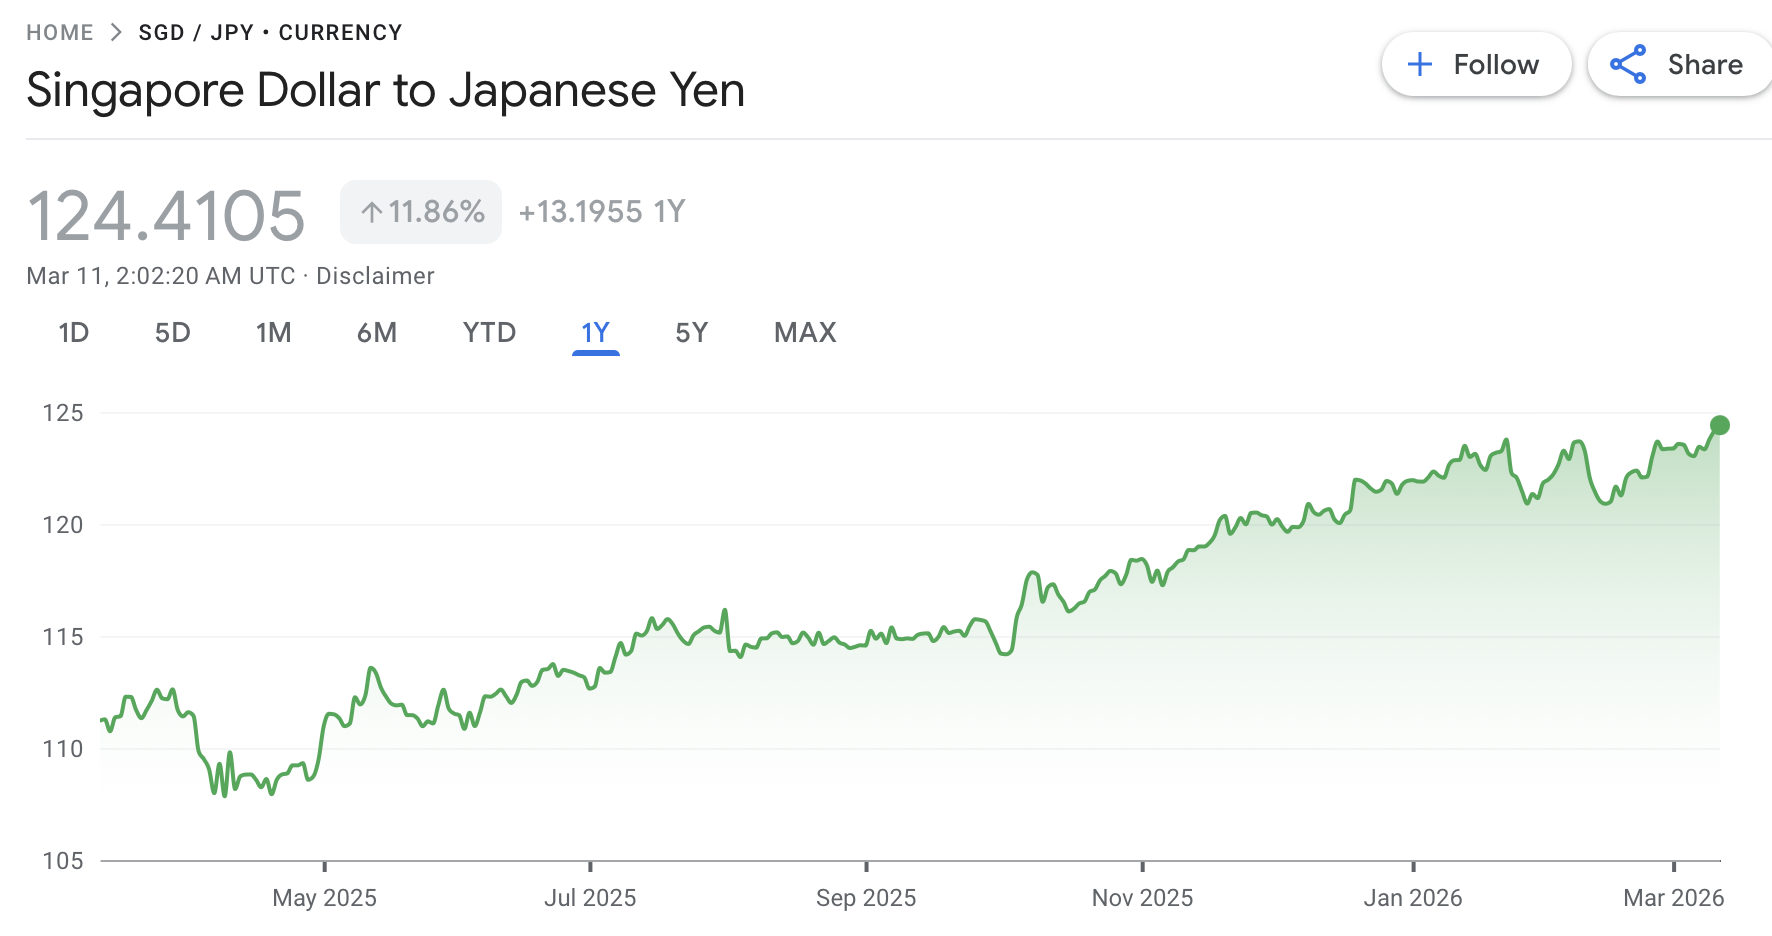The height and width of the screenshot is (936, 1772).
Task: Click the 11.86% change badge
Action: 420,211
